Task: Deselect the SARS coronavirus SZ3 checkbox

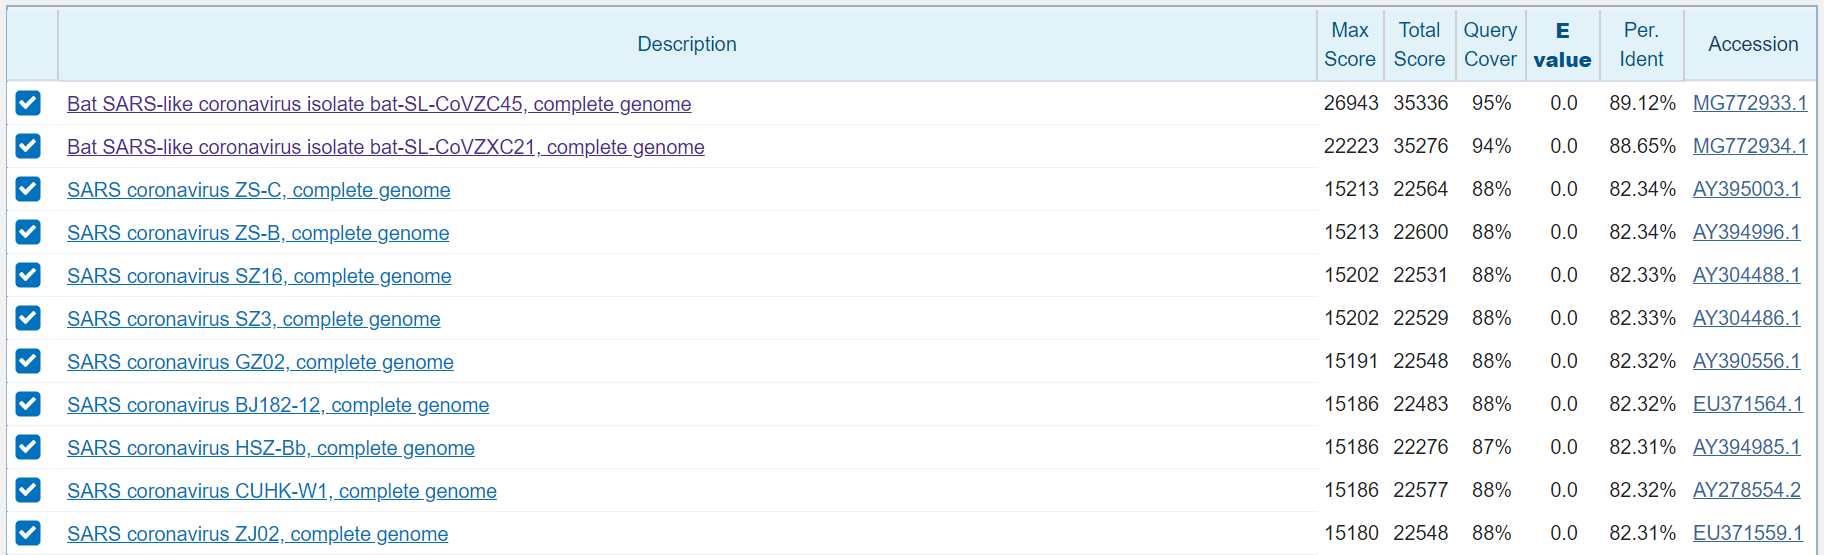Action: (28, 318)
